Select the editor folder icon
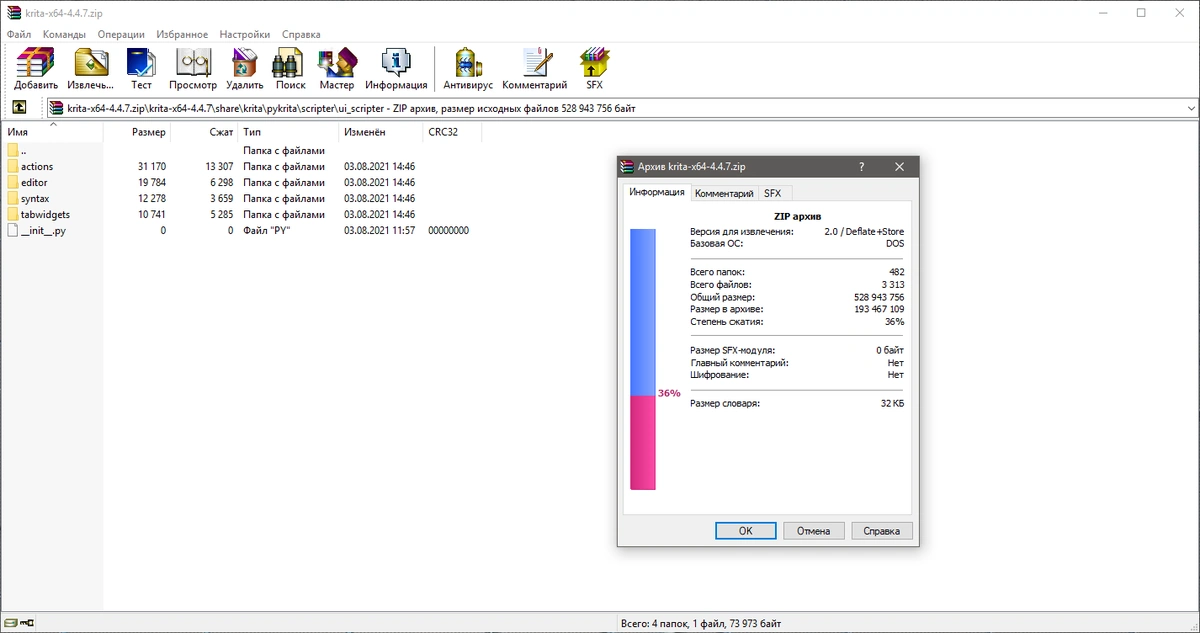 tap(12, 182)
